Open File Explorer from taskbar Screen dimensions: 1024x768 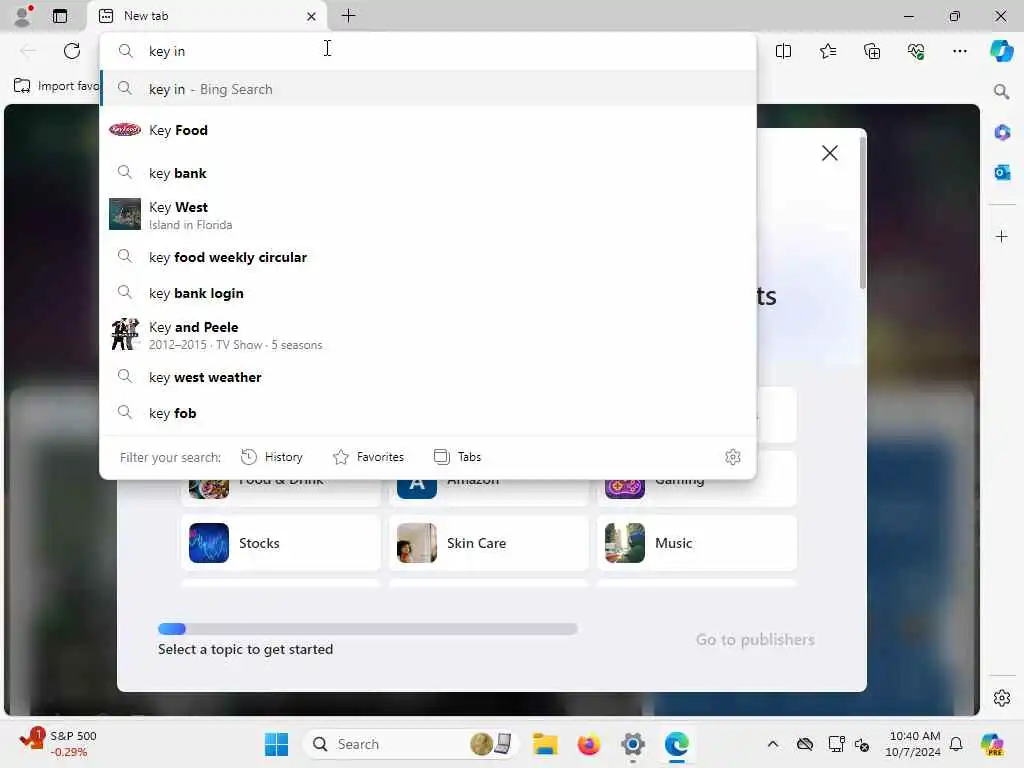[x=545, y=744]
